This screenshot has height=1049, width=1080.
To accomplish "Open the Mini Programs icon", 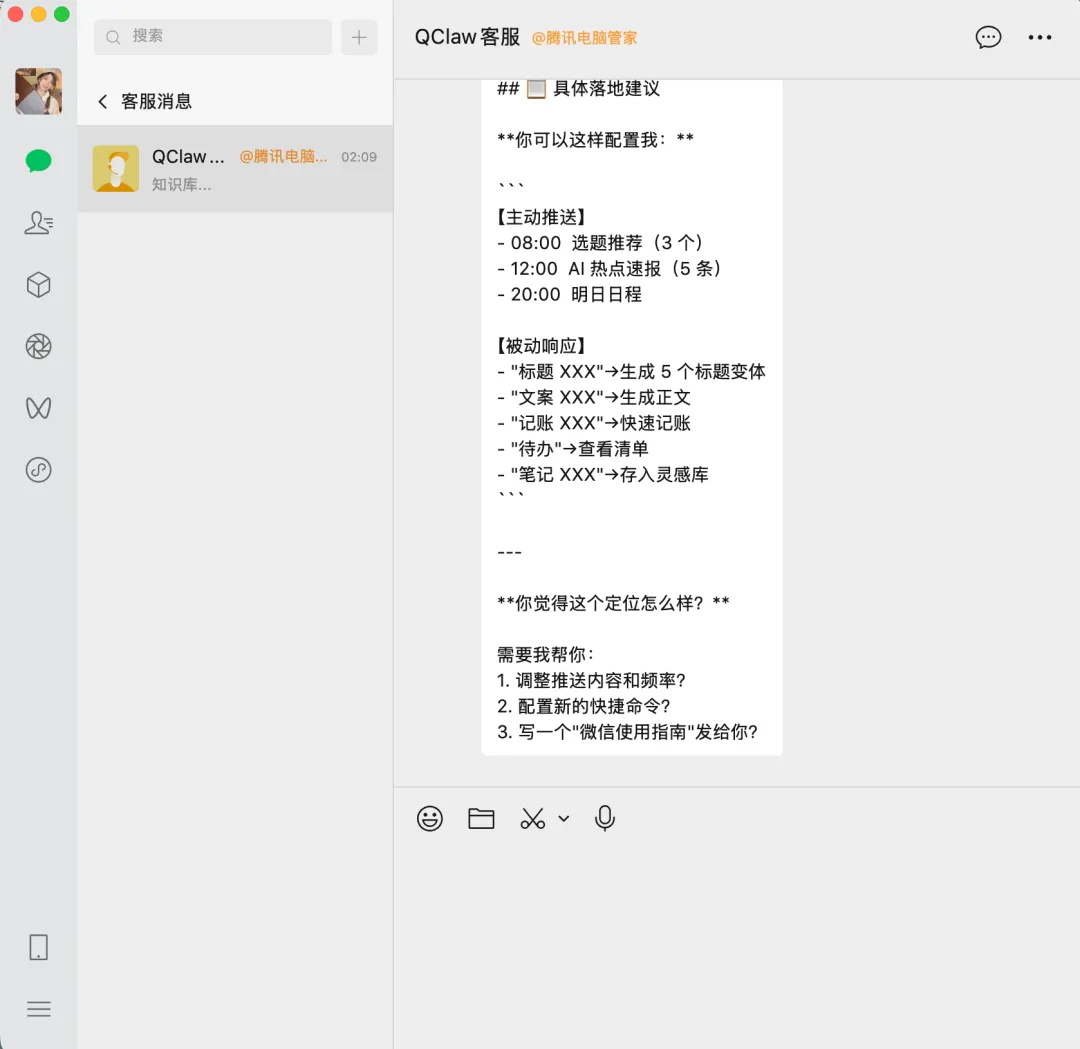I will (39, 470).
